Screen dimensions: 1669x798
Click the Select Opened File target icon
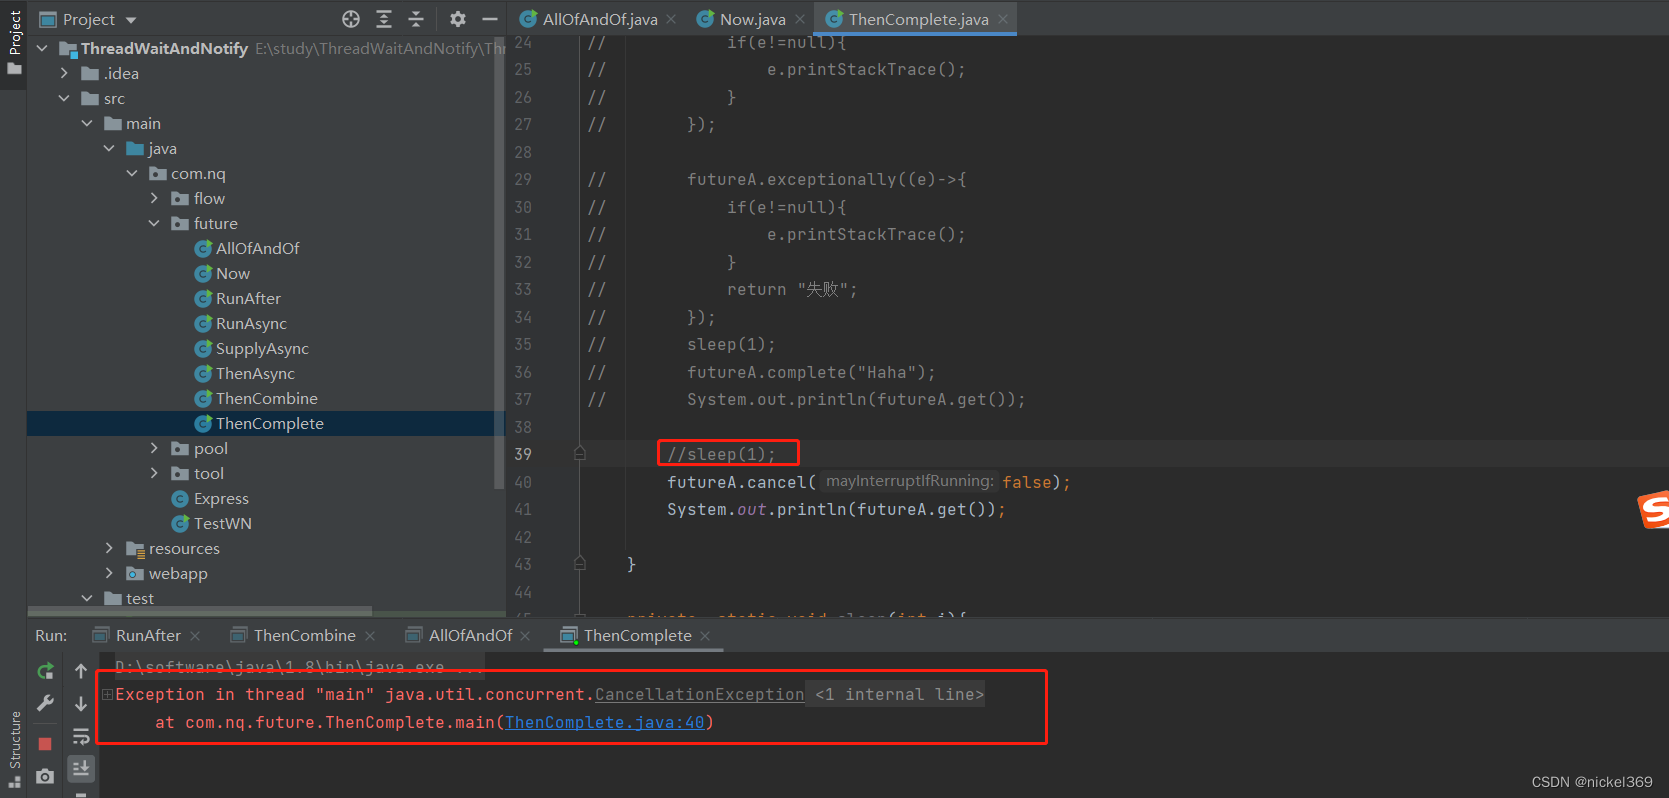click(351, 19)
